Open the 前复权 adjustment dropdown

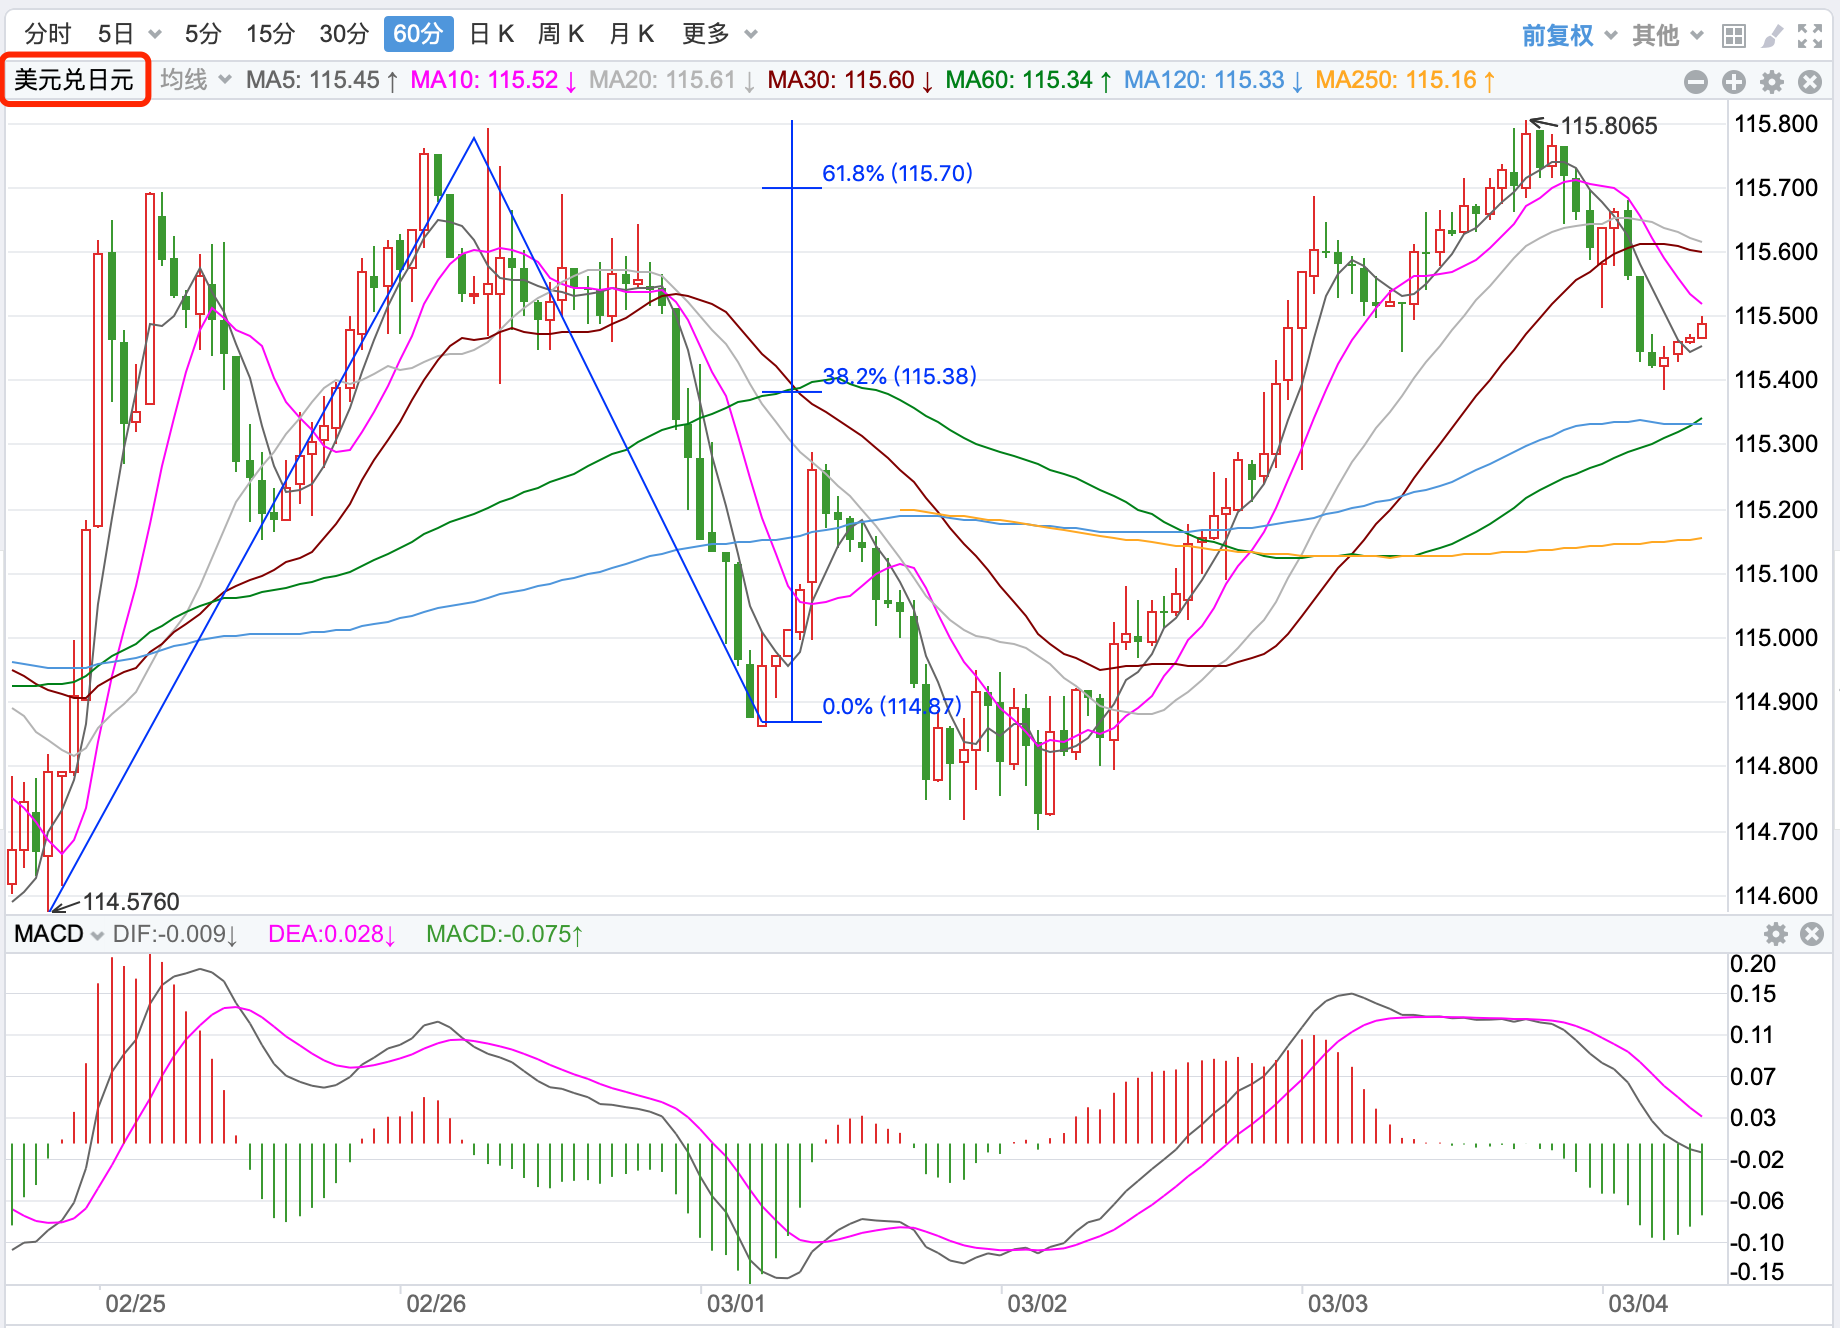pos(1569,36)
